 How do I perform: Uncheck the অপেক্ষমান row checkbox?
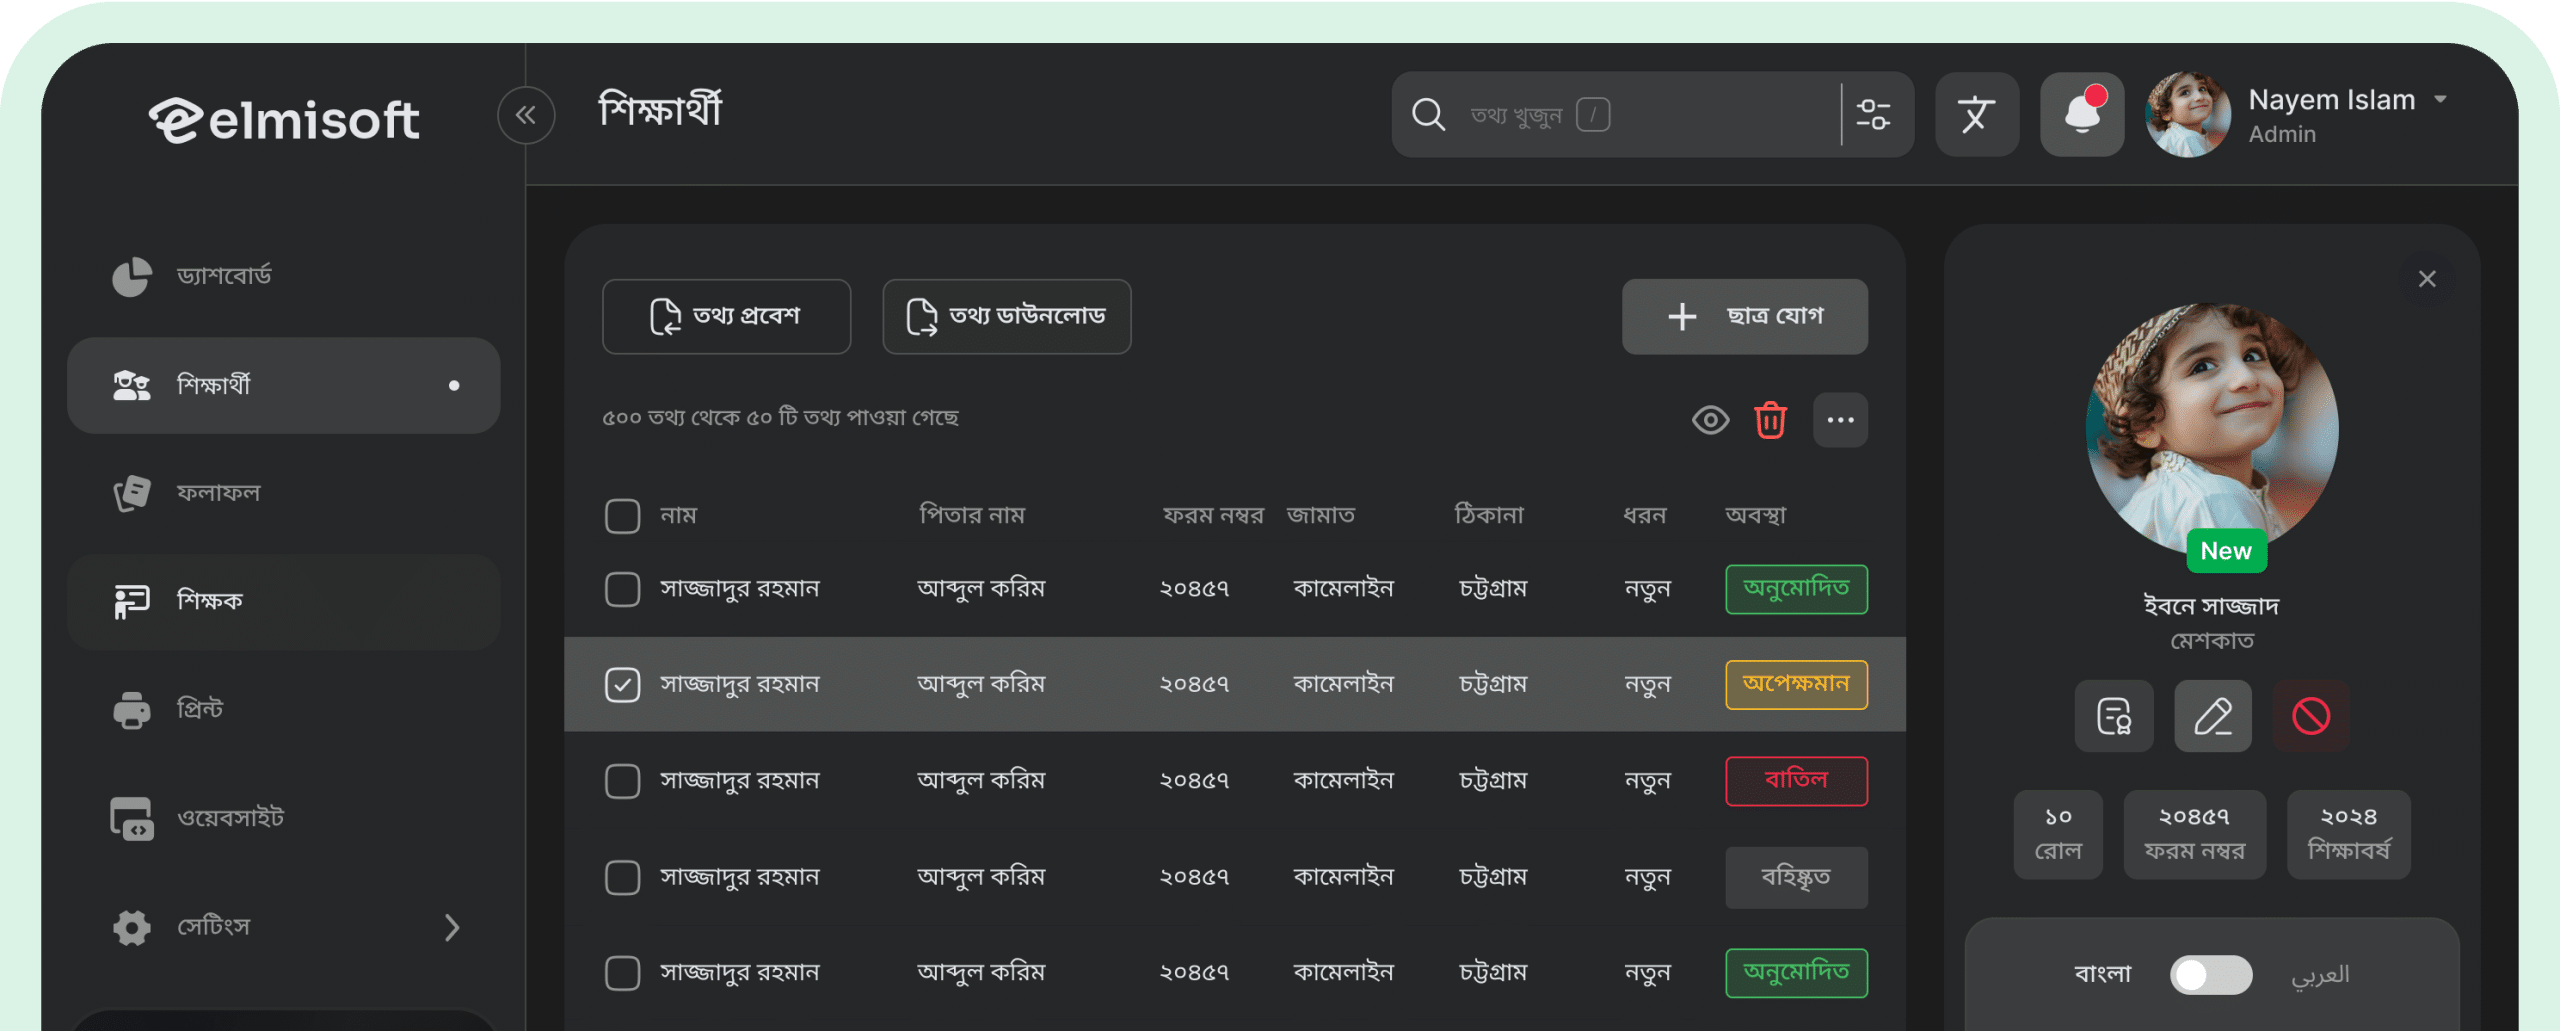(622, 685)
